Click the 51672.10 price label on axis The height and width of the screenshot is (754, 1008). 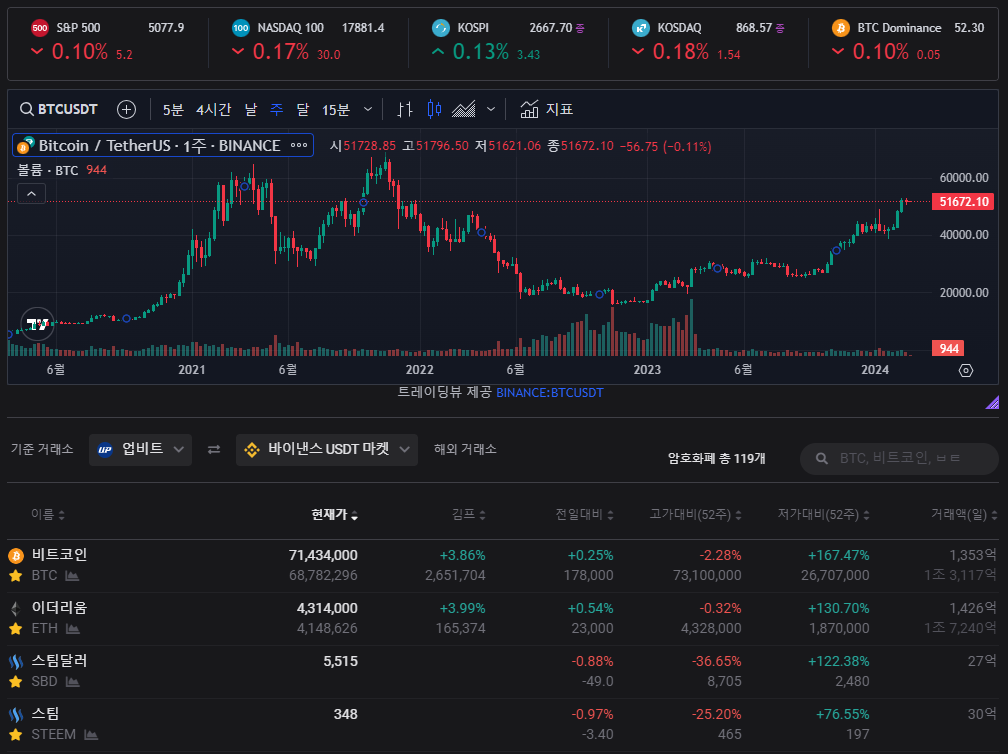[963, 202]
